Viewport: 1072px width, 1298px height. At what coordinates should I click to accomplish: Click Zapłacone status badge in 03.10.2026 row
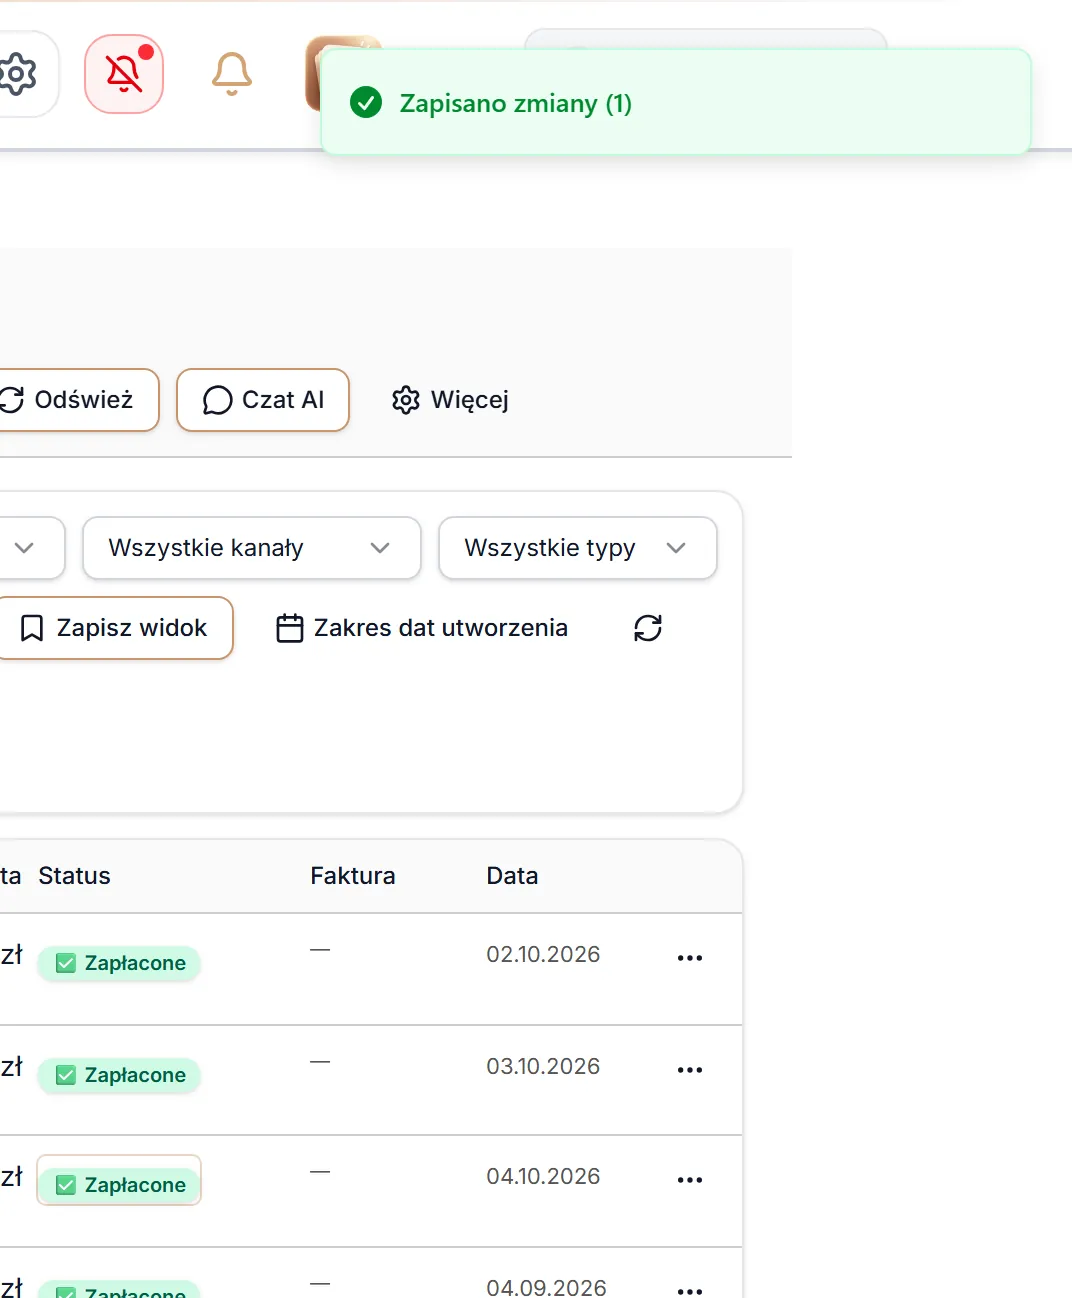119,1075
